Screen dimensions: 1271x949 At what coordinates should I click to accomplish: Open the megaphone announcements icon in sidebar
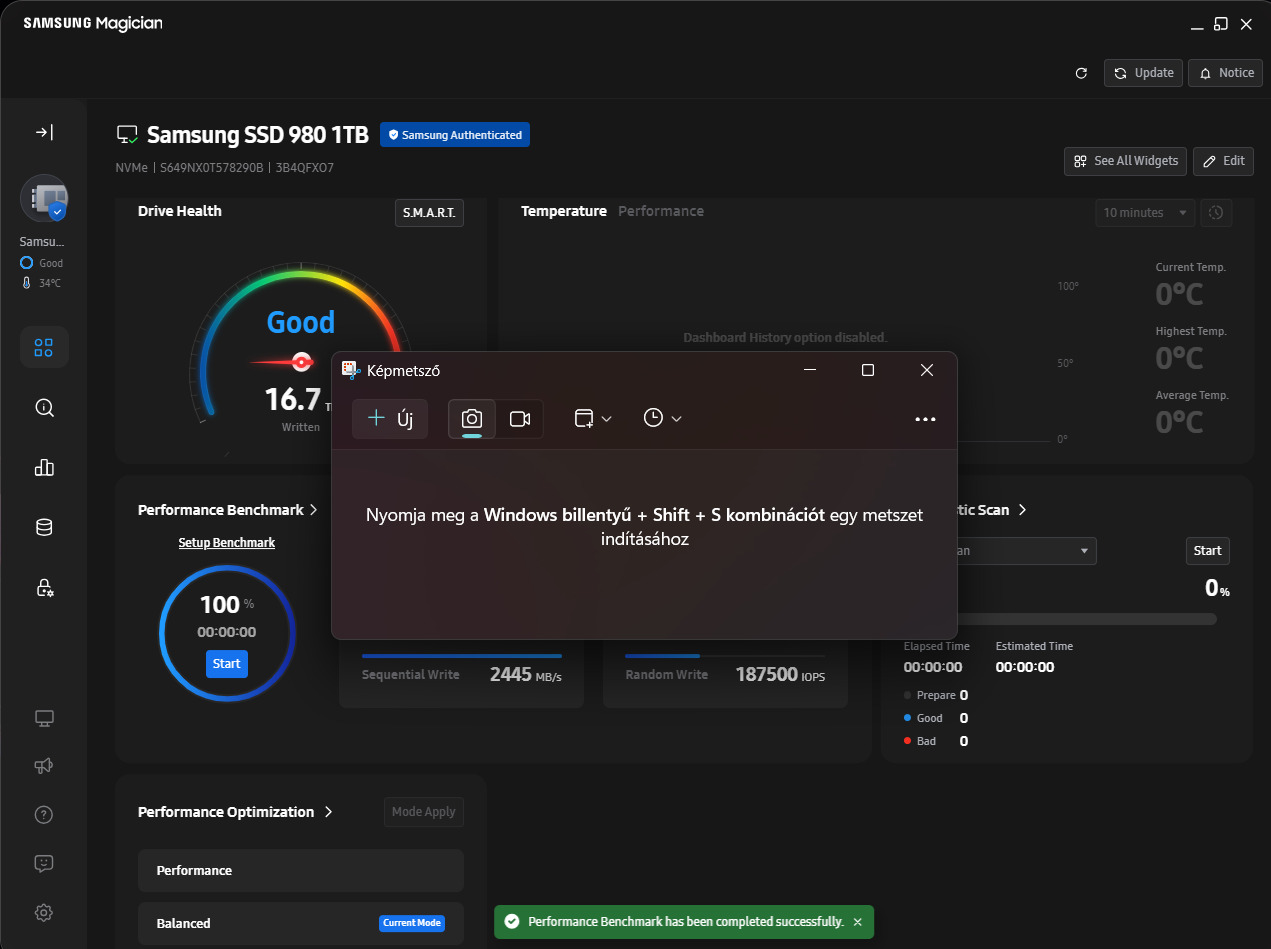pos(44,766)
